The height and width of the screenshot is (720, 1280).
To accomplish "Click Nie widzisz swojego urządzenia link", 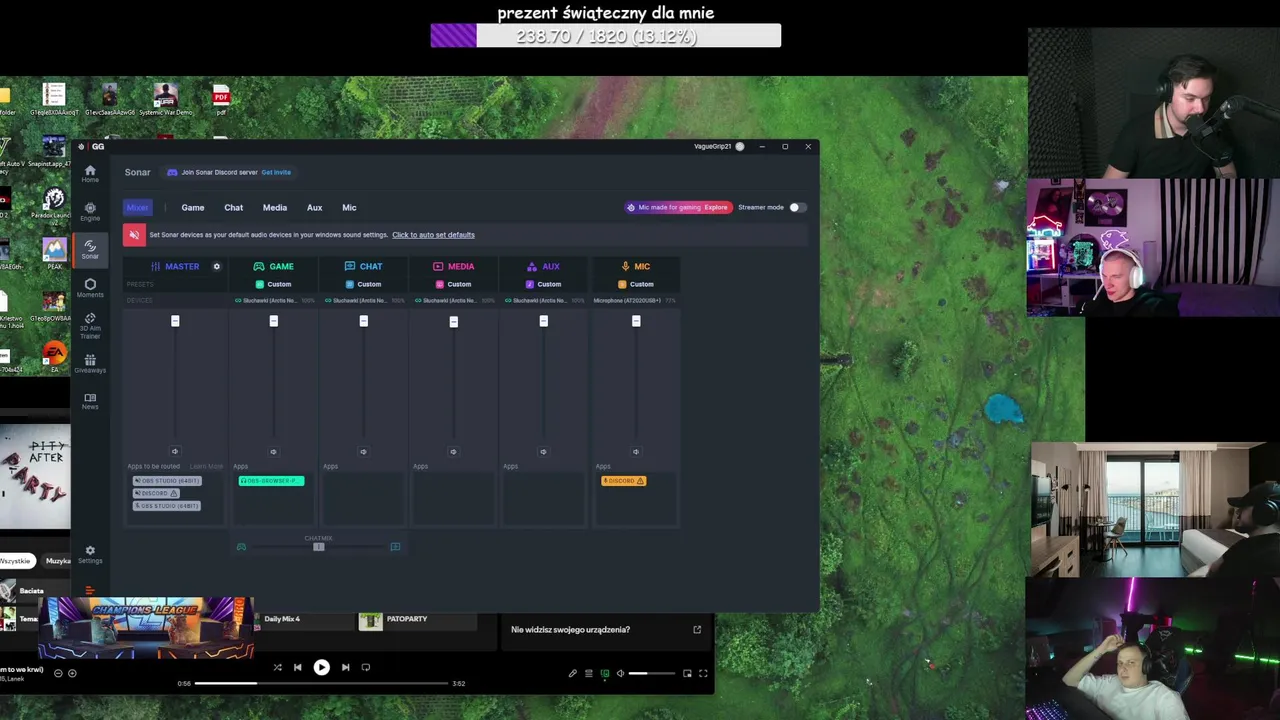I will pos(570,630).
